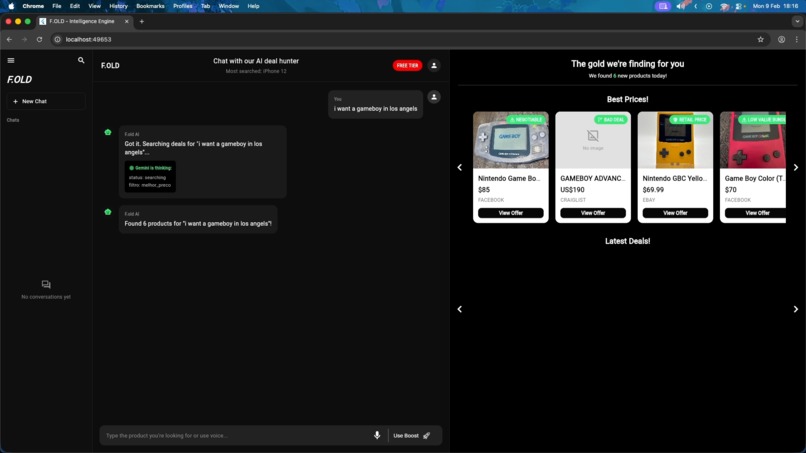Open the Bookmarks menu
Image resolution: width=806 pixels, height=453 pixels.
150,6
